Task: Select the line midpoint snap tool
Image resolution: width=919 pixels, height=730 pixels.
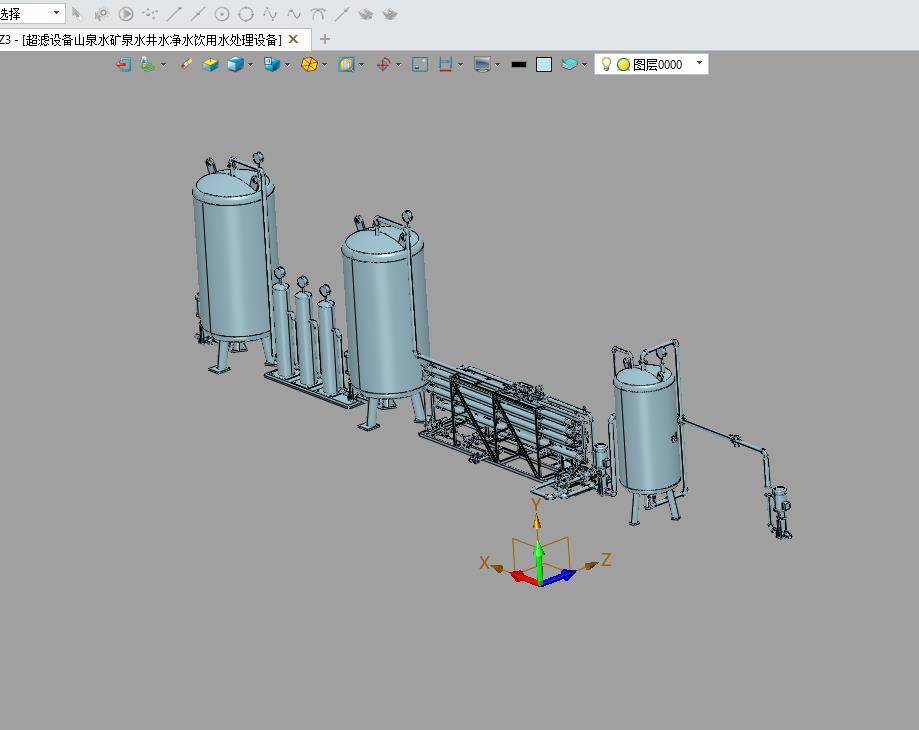Action: point(198,13)
